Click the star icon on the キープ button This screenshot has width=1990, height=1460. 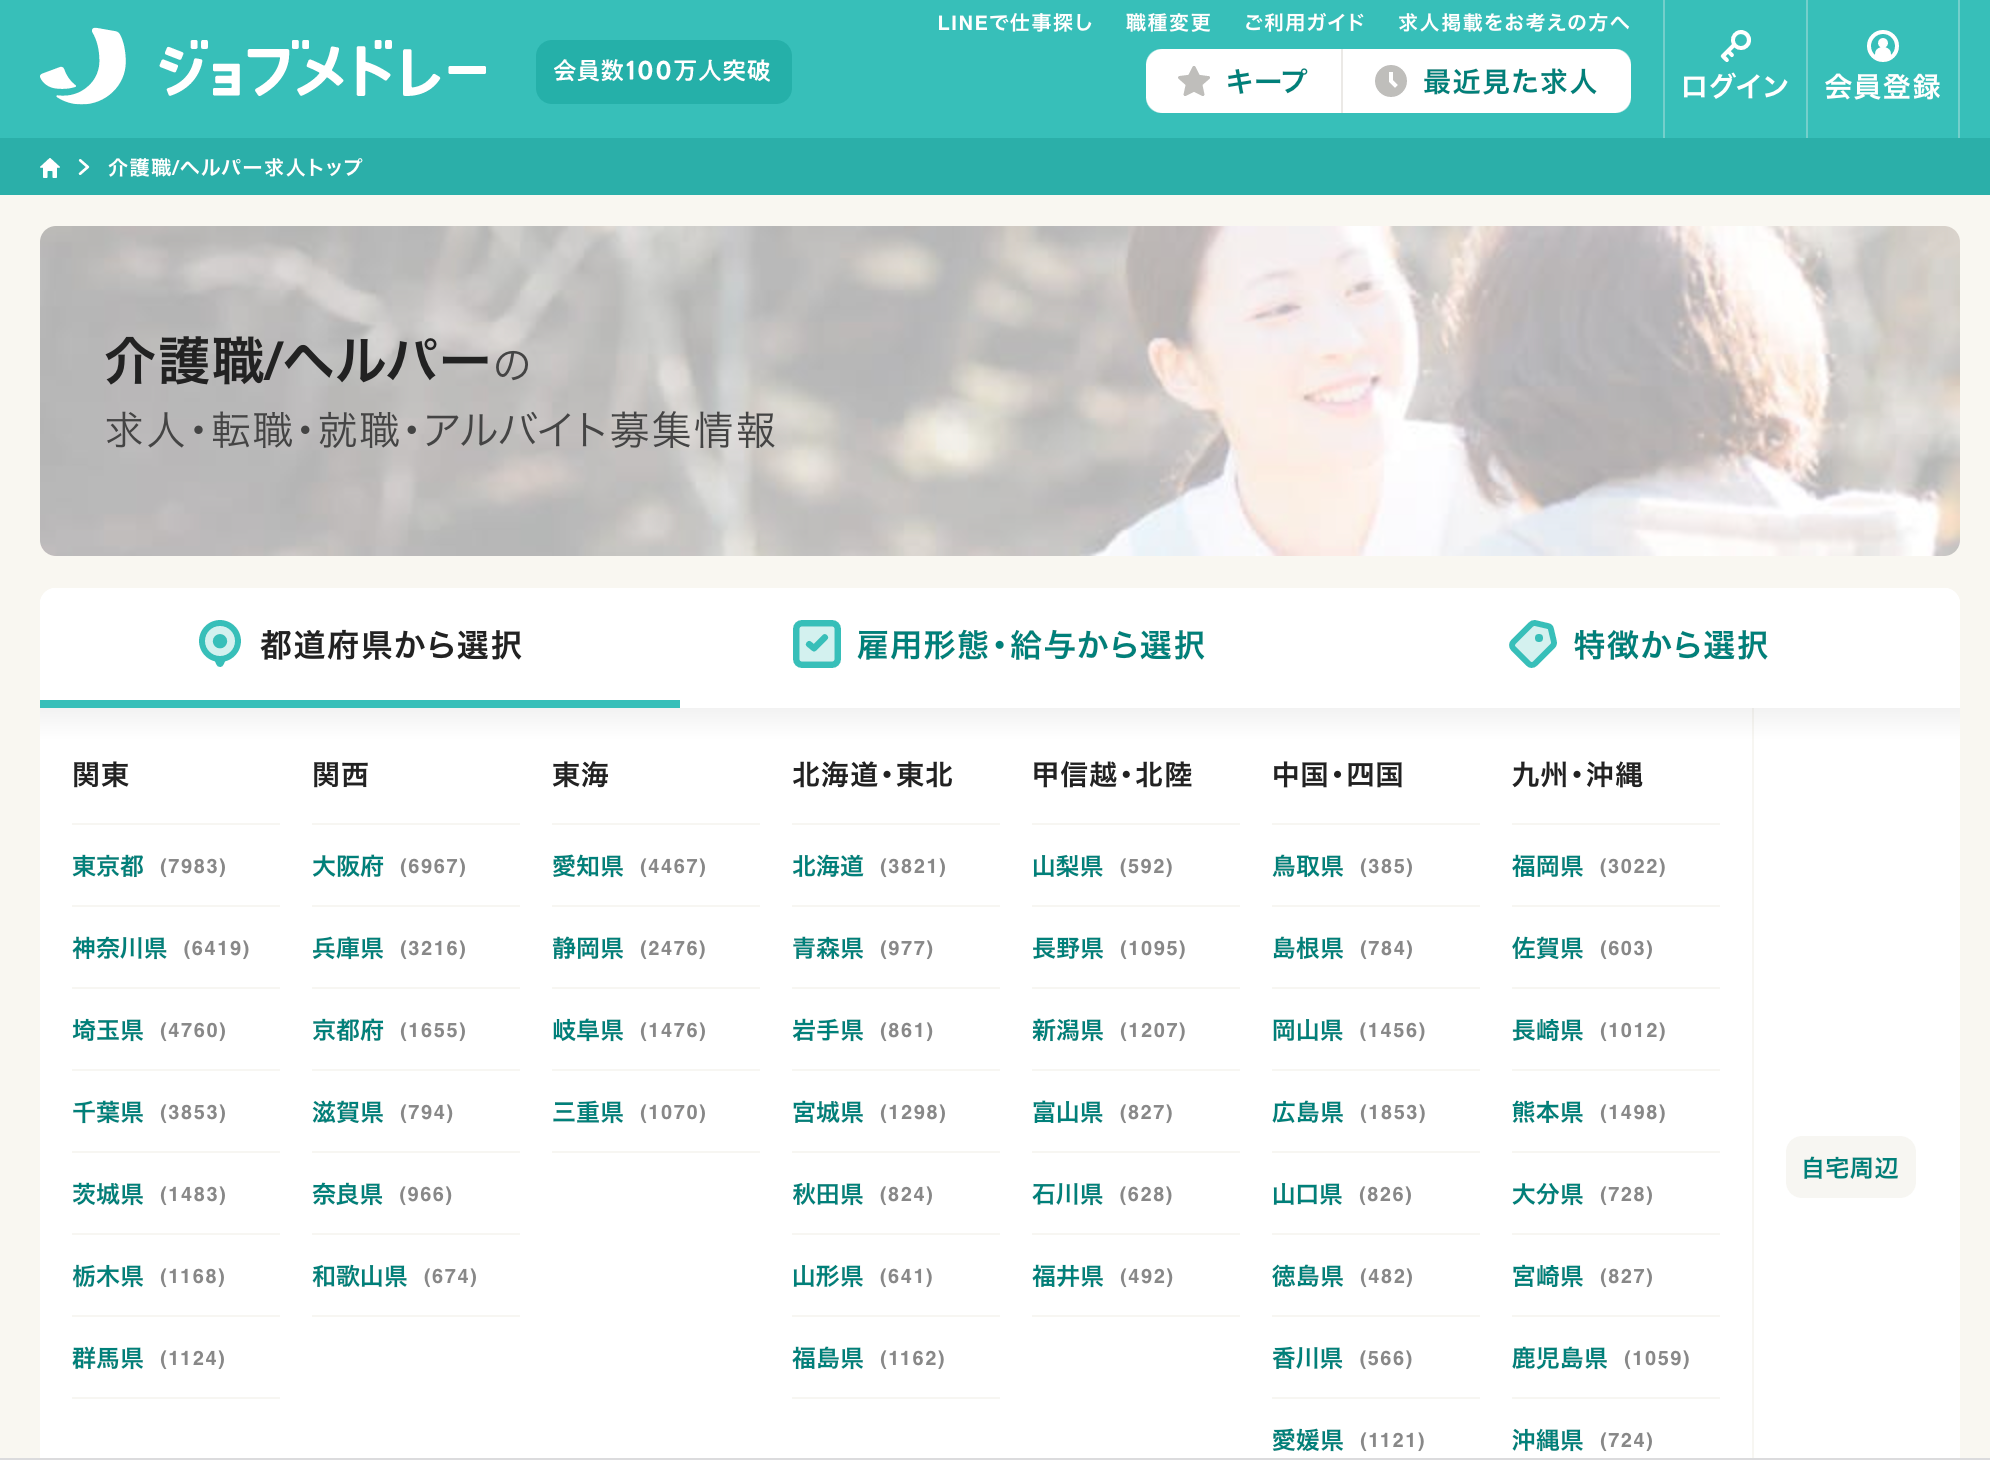[x=1194, y=81]
